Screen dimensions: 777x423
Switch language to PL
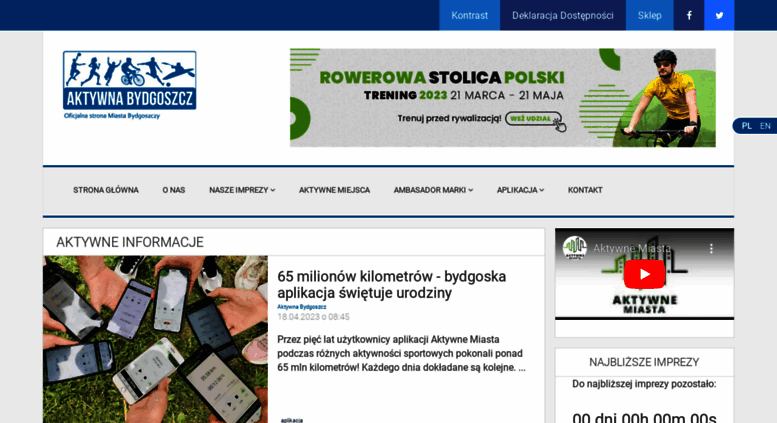[x=746, y=126]
